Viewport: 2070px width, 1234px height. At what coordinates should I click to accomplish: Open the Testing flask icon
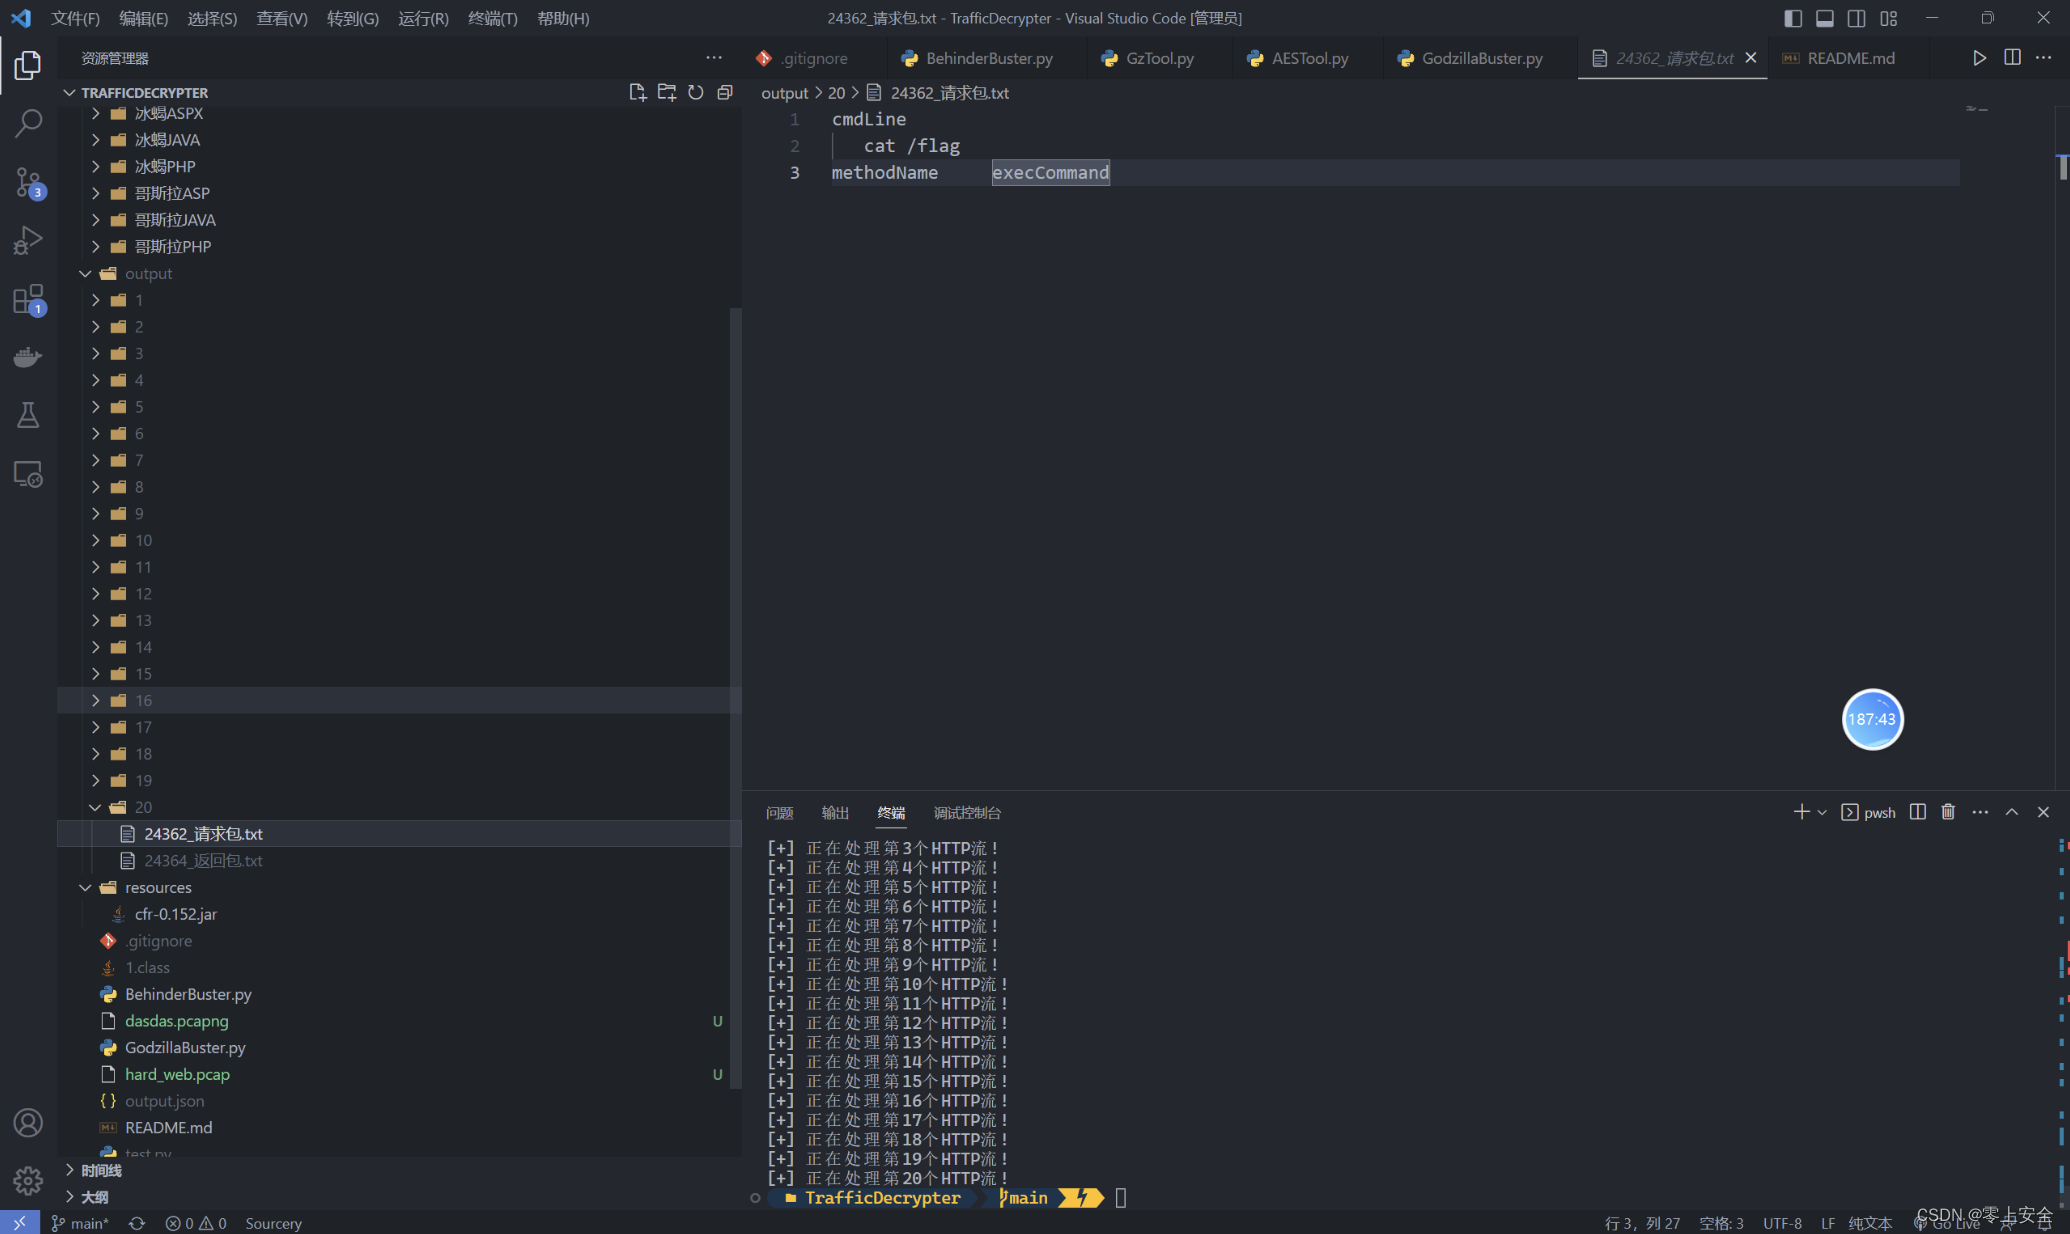pyautogui.click(x=28, y=415)
